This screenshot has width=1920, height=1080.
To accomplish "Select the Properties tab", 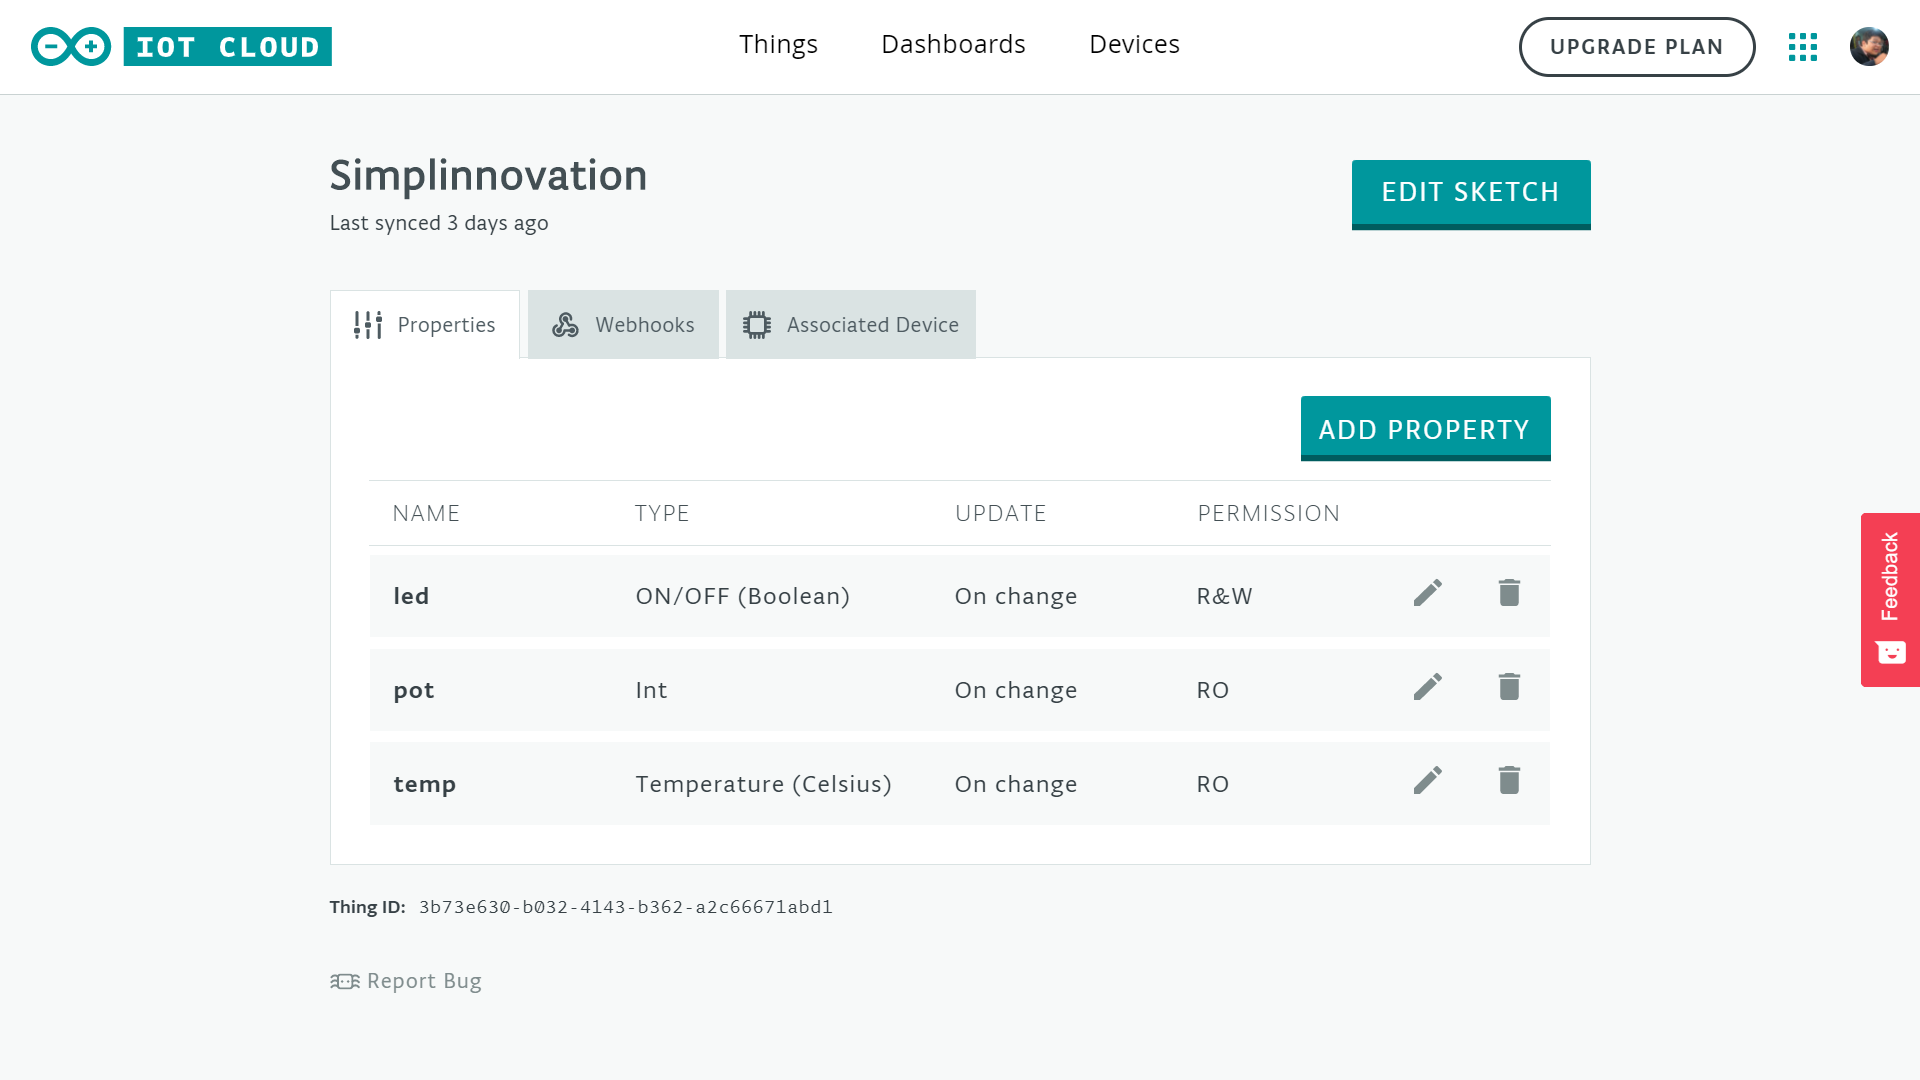I will 425,325.
